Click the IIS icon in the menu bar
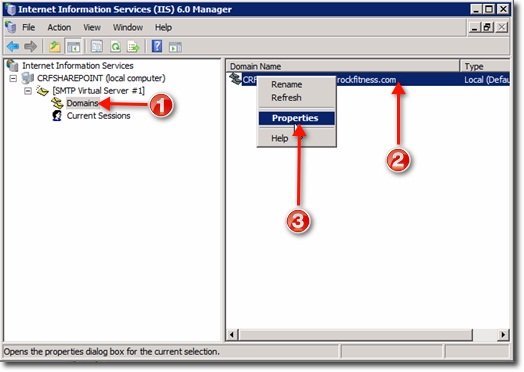Image resolution: width=524 pixels, height=372 pixels. [x=11, y=27]
